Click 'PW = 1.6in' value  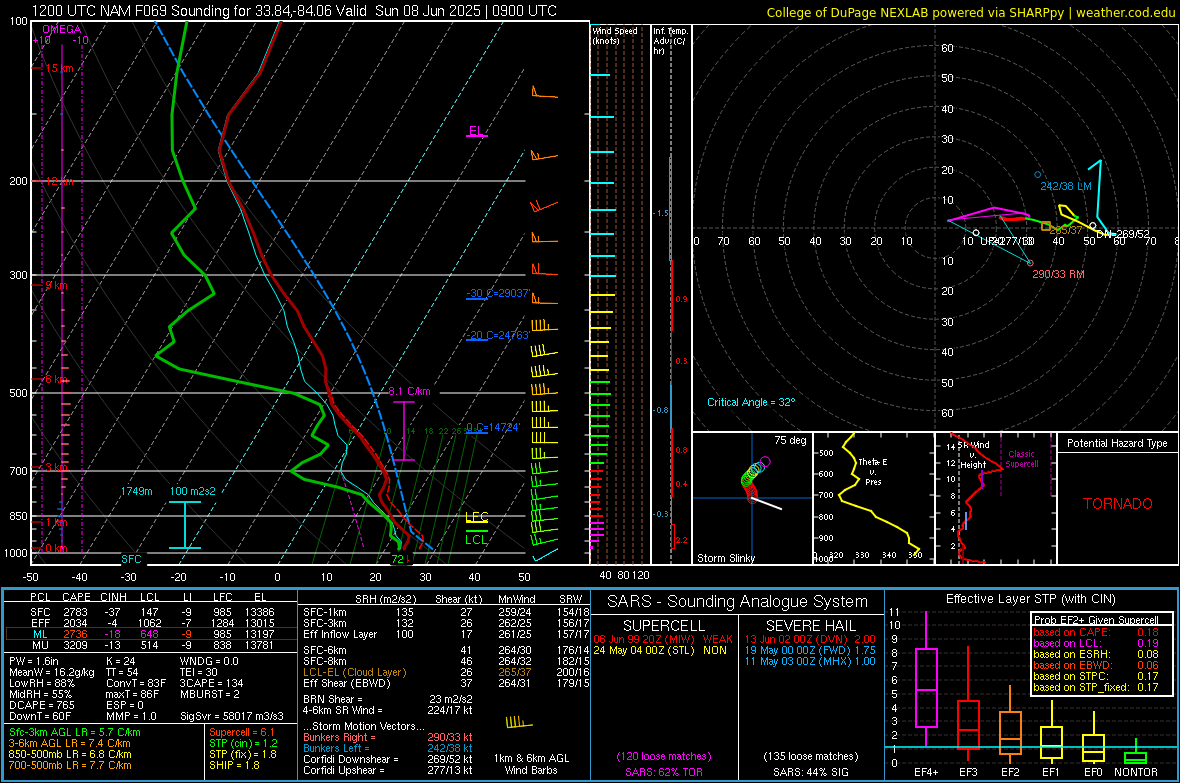pos(34,661)
